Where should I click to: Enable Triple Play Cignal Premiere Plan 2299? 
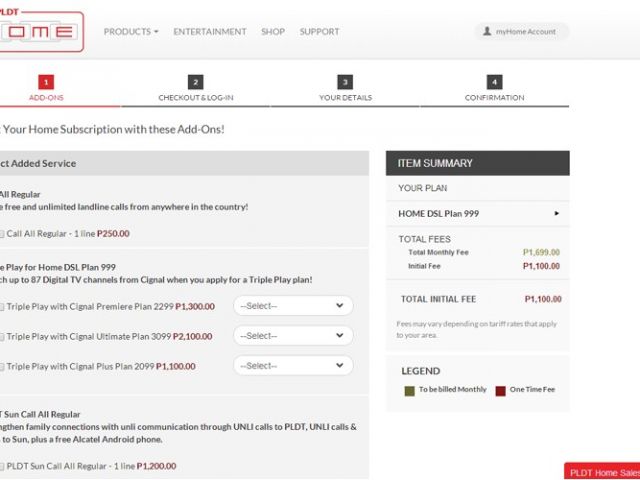click(x=2, y=306)
